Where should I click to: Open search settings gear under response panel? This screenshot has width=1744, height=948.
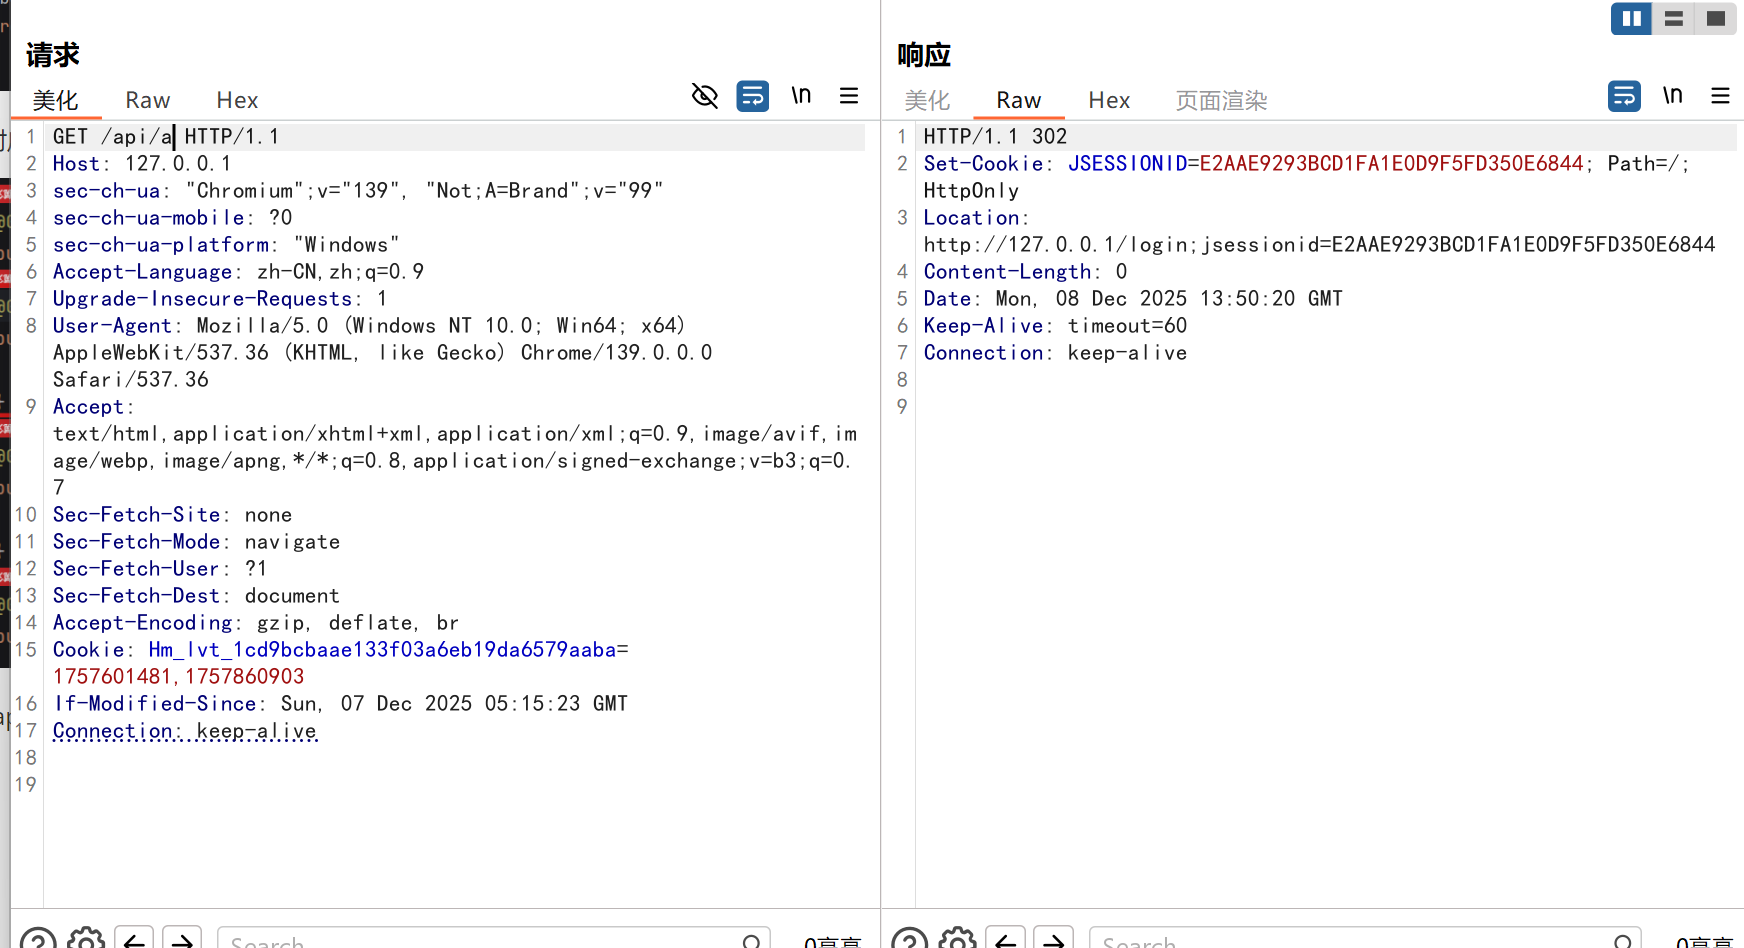(x=957, y=941)
